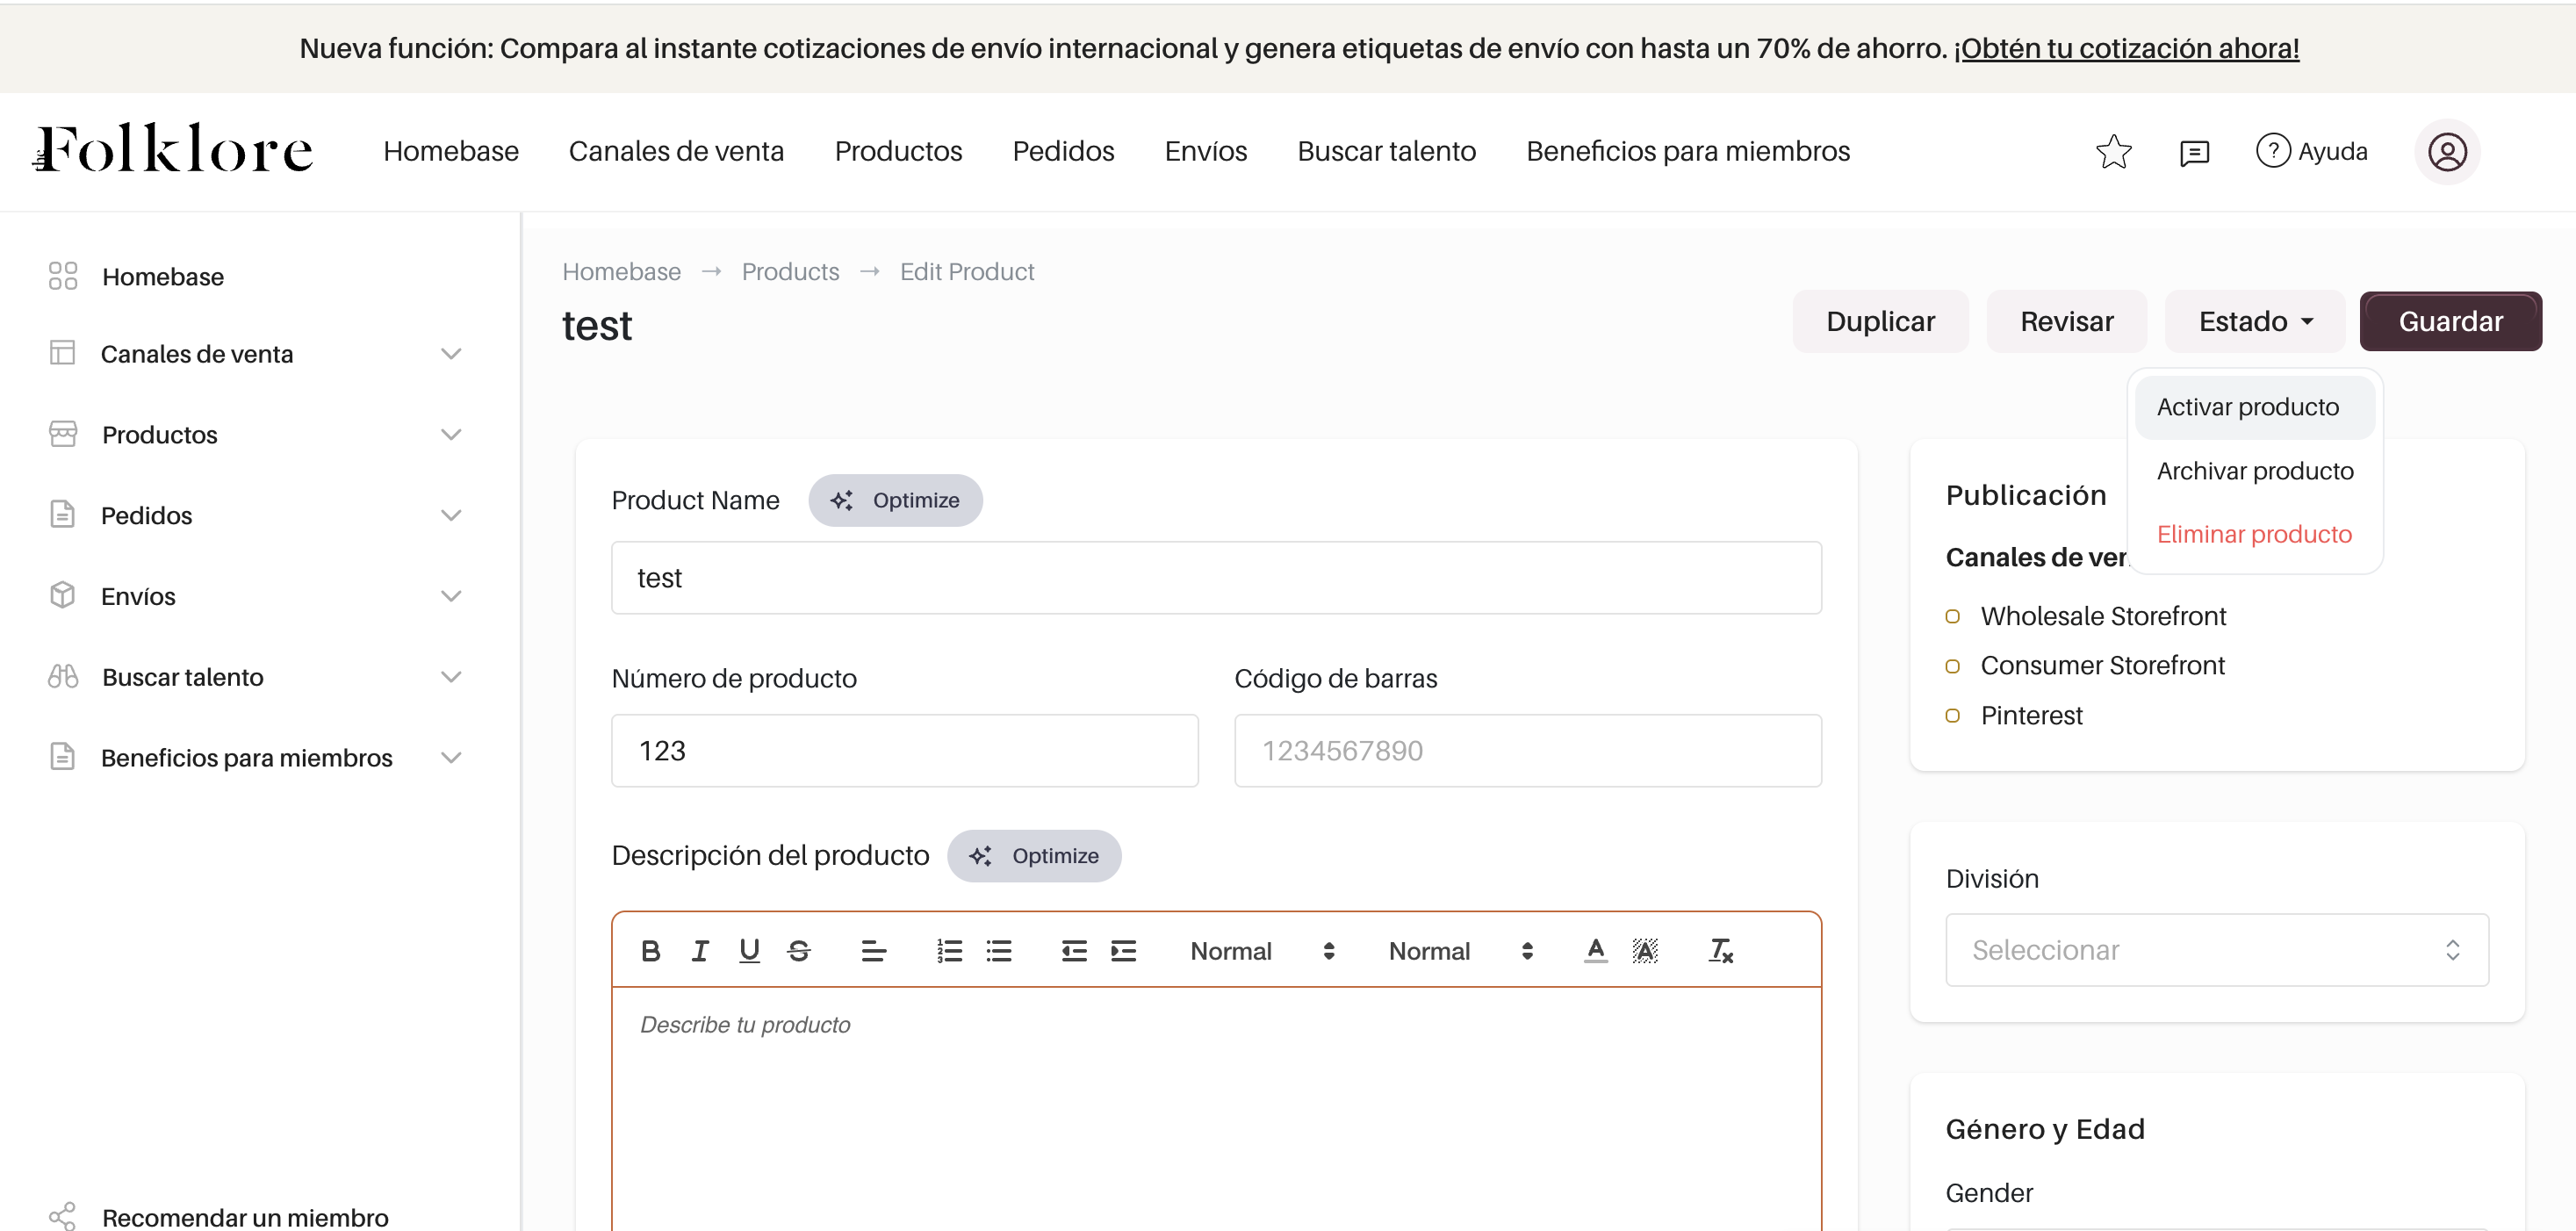Enable the Consumer Storefront channel
The image size is (2576, 1231).
pyautogui.click(x=1953, y=666)
